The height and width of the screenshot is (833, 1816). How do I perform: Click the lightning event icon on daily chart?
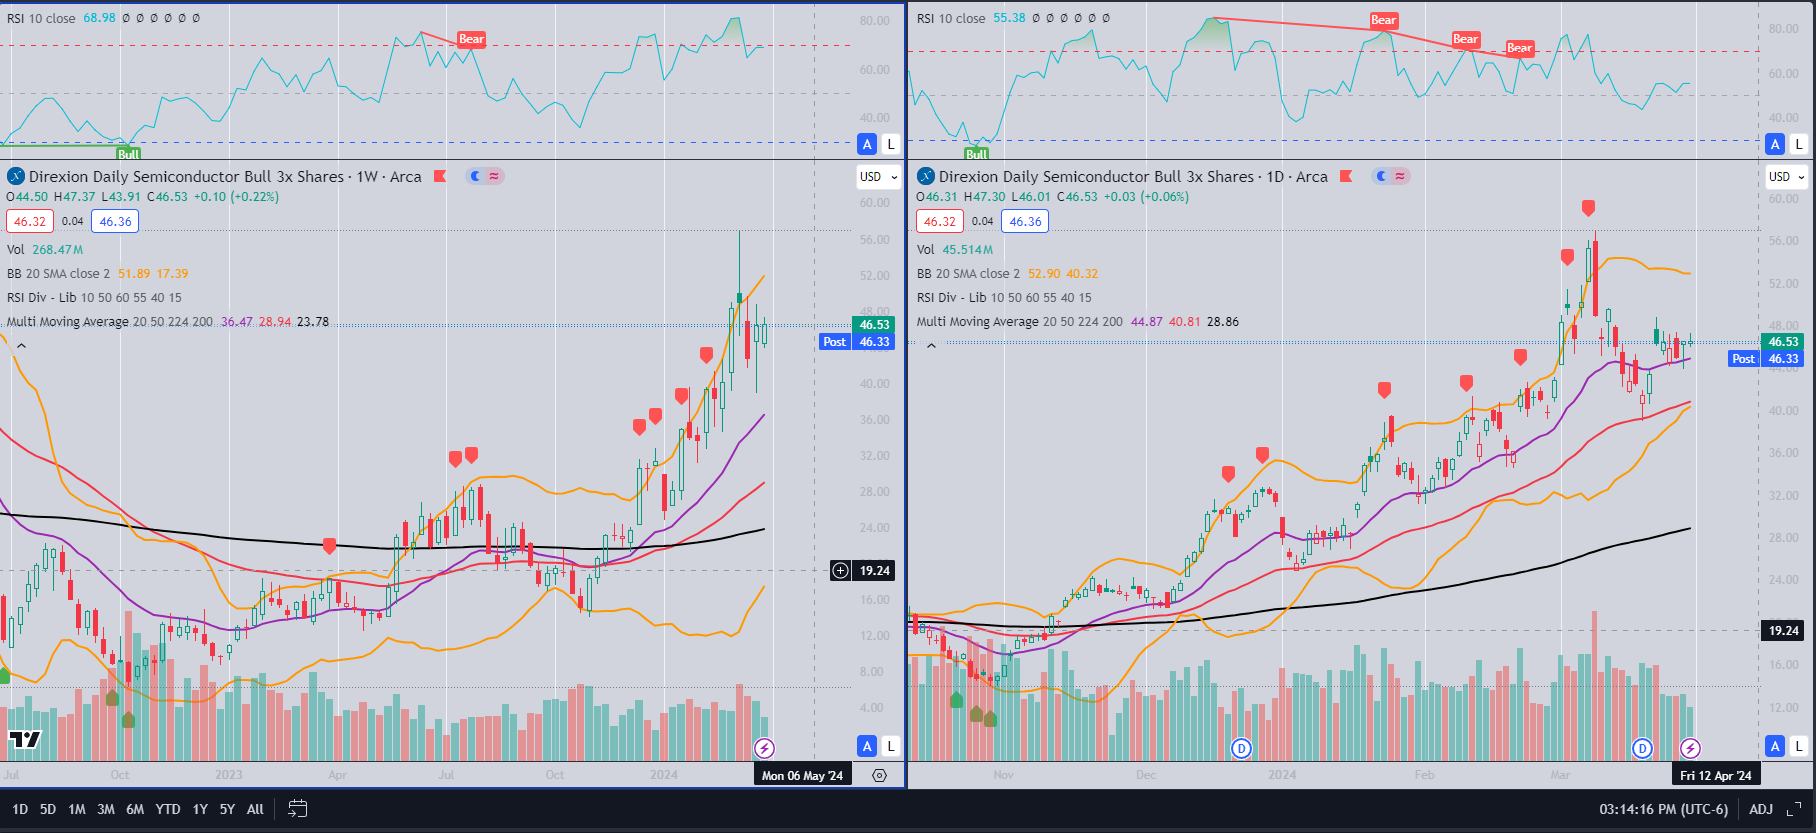(x=1690, y=747)
